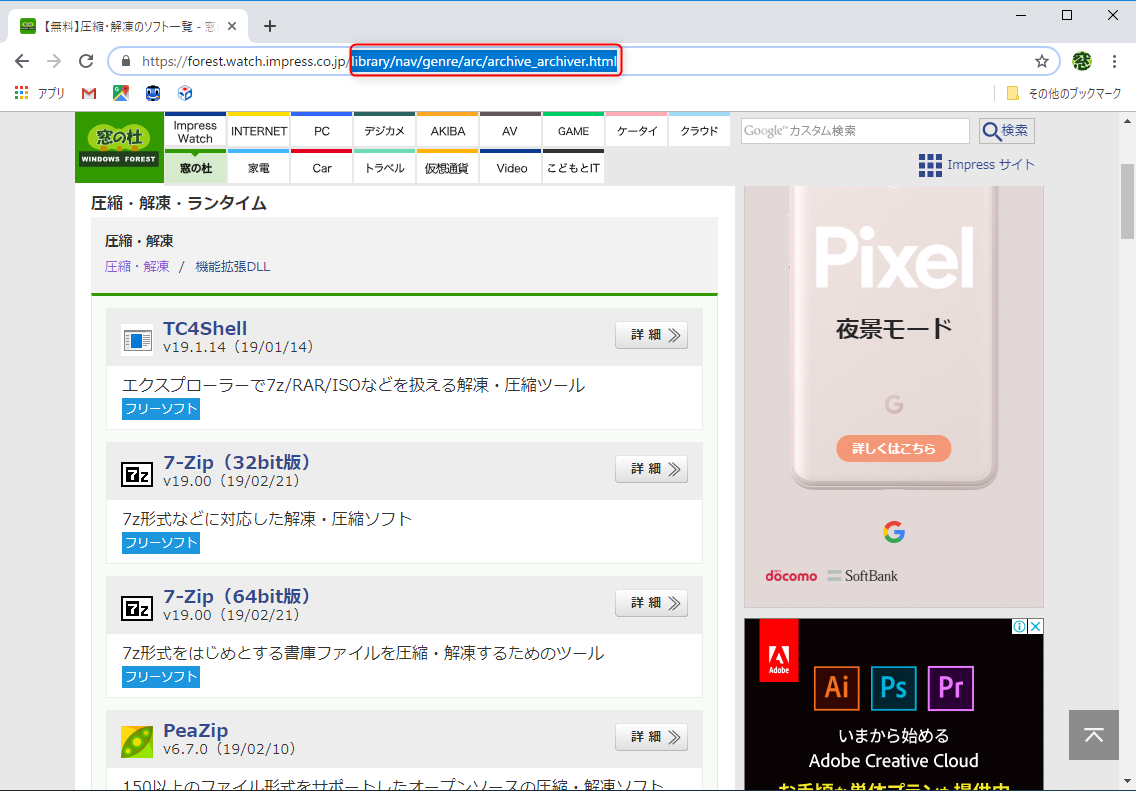This screenshot has height=791, width=1136.
Task: Open the Impress サイト link
Action: [x=990, y=164]
